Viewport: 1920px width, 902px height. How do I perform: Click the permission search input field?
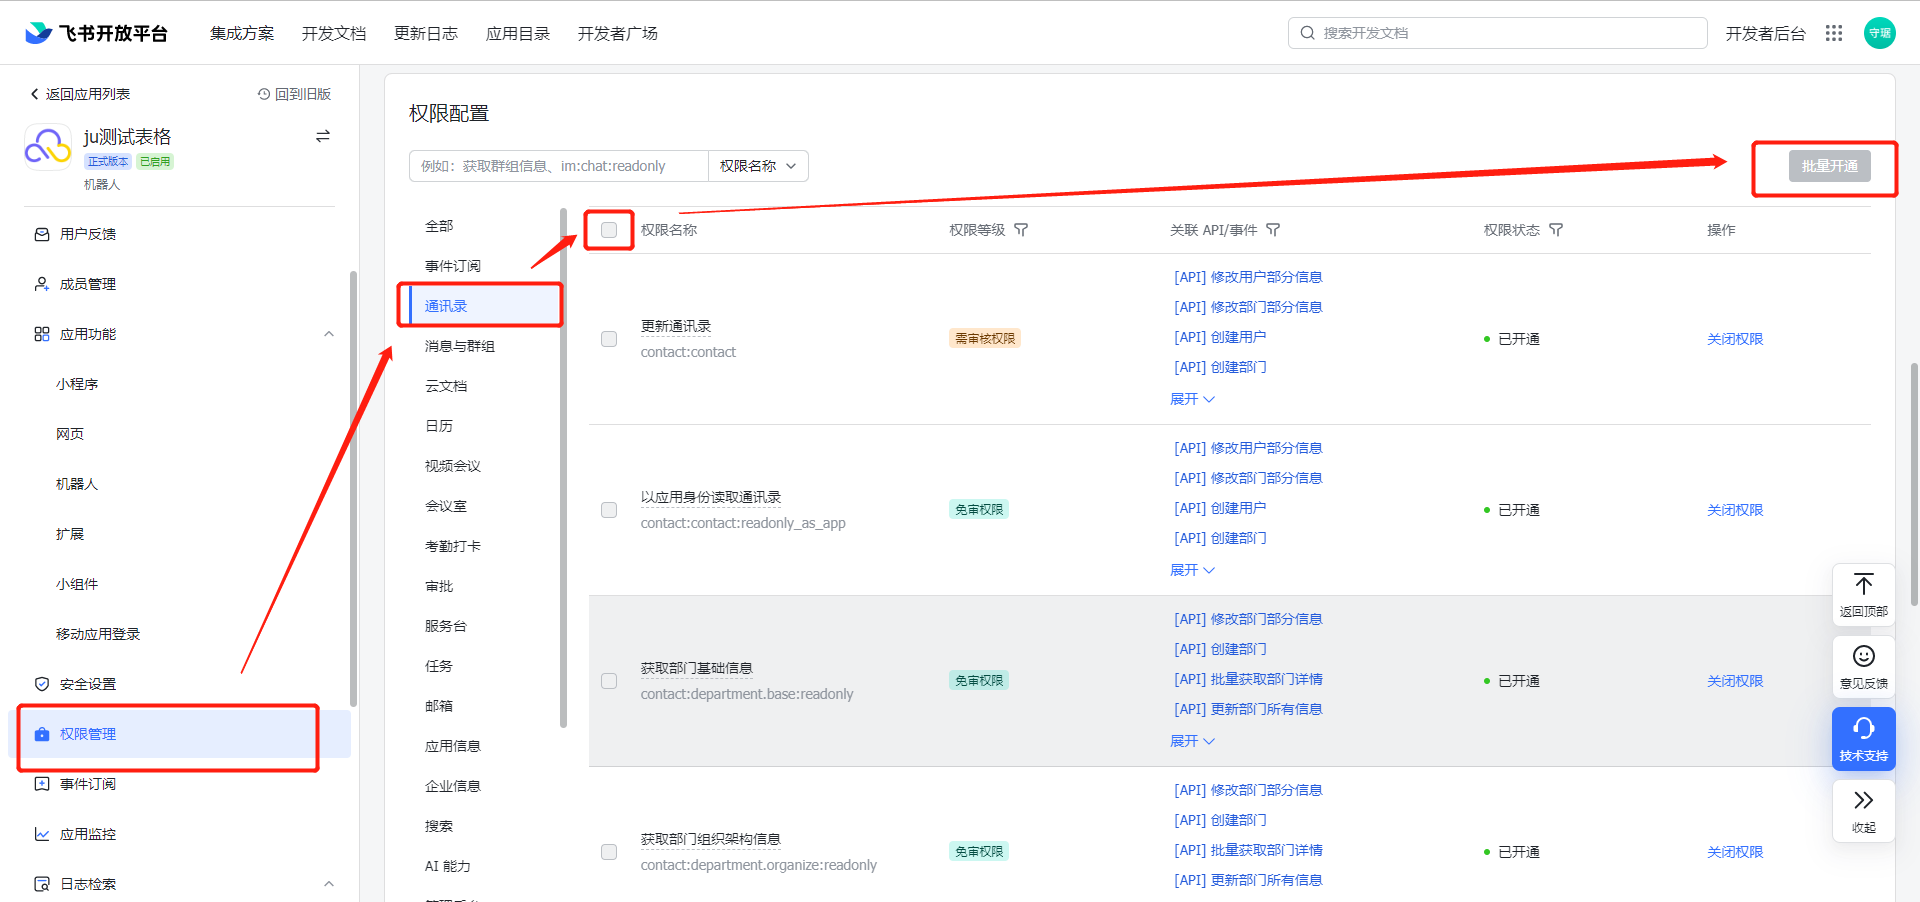559,166
